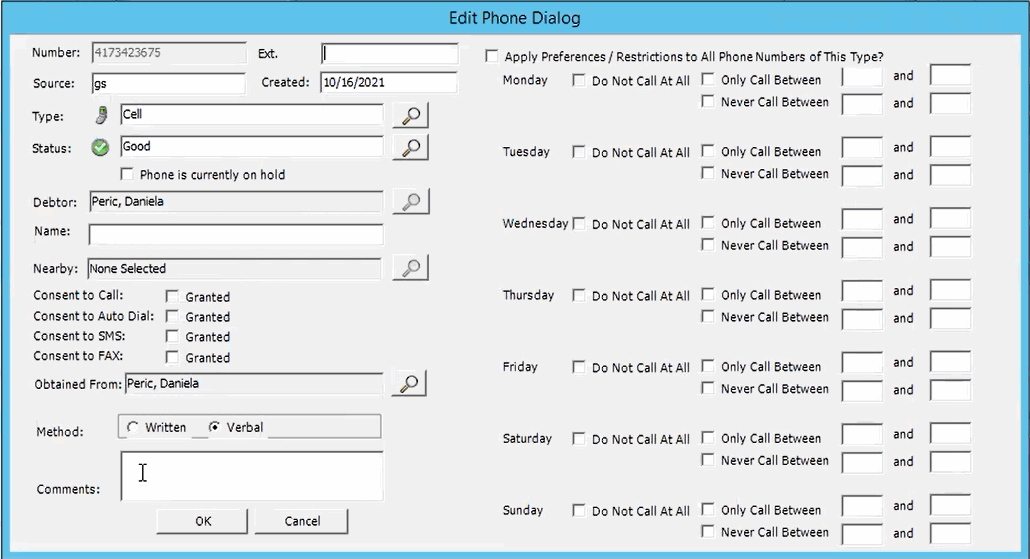Grant Consent to Call checkbox
Image resolution: width=1030 pixels, height=559 pixels.
172,297
